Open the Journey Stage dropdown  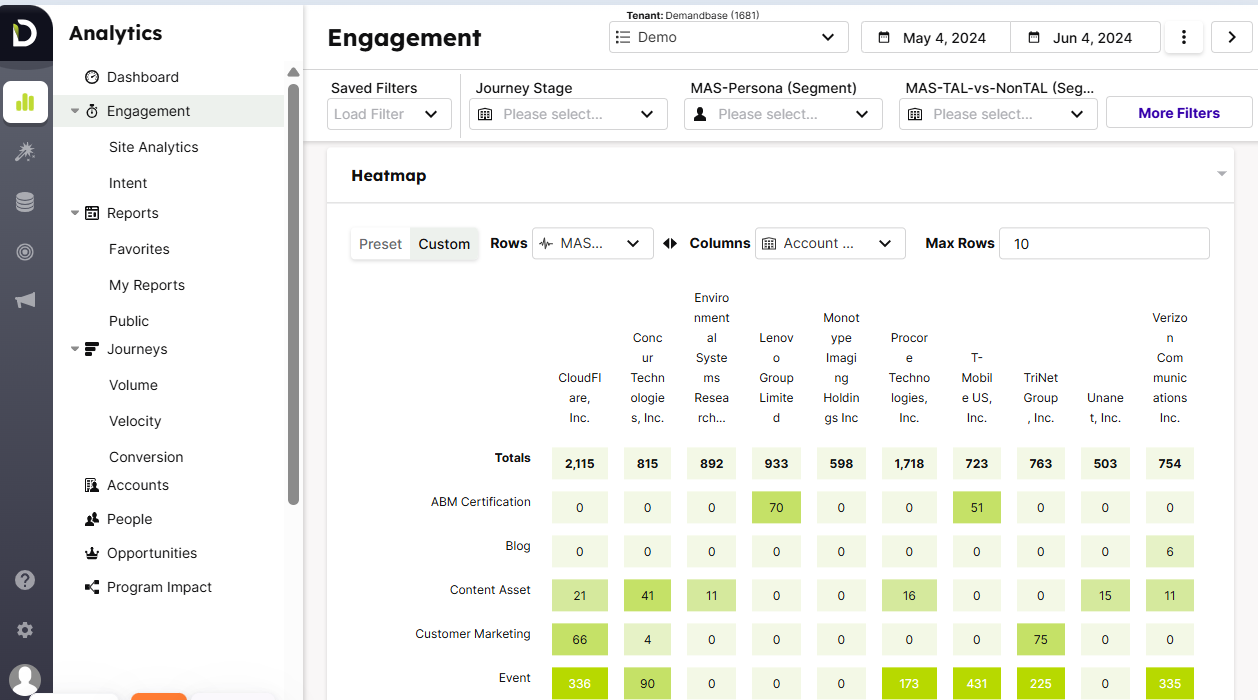[x=567, y=114]
